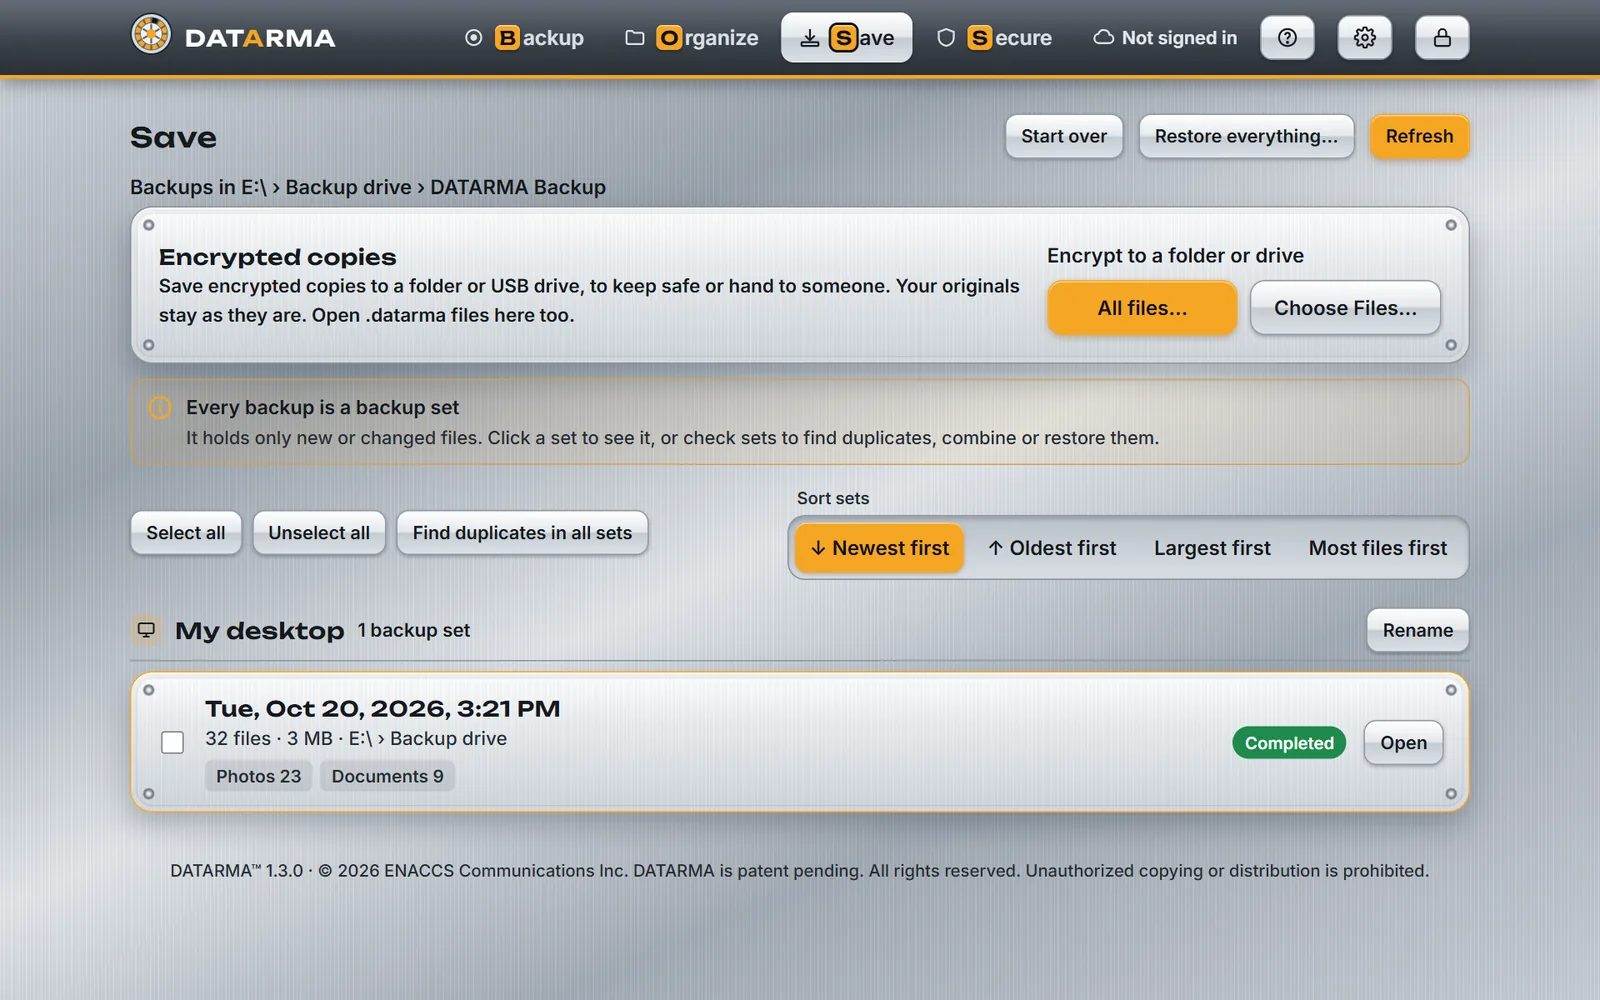Click Choose Files button

1345,308
